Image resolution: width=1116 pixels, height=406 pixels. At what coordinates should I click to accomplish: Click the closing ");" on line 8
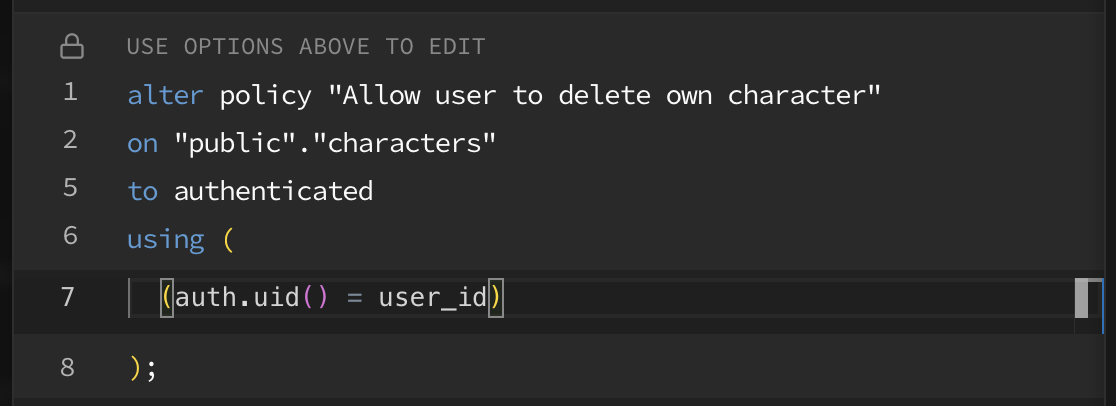pos(143,368)
